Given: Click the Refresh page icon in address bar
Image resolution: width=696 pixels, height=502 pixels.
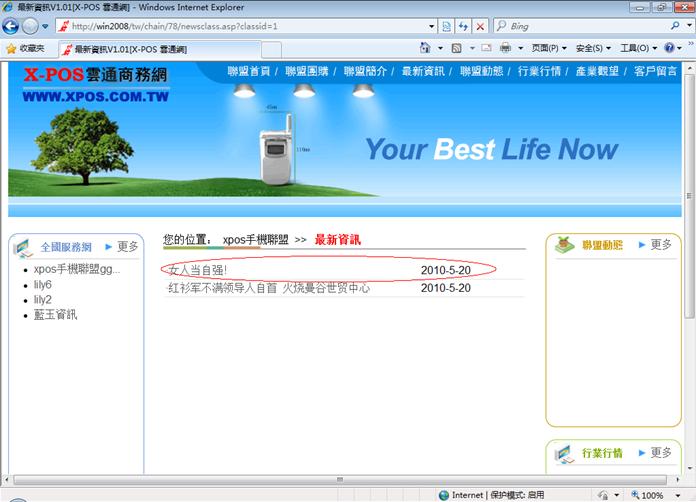Looking at the screenshot, I should coord(462,26).
